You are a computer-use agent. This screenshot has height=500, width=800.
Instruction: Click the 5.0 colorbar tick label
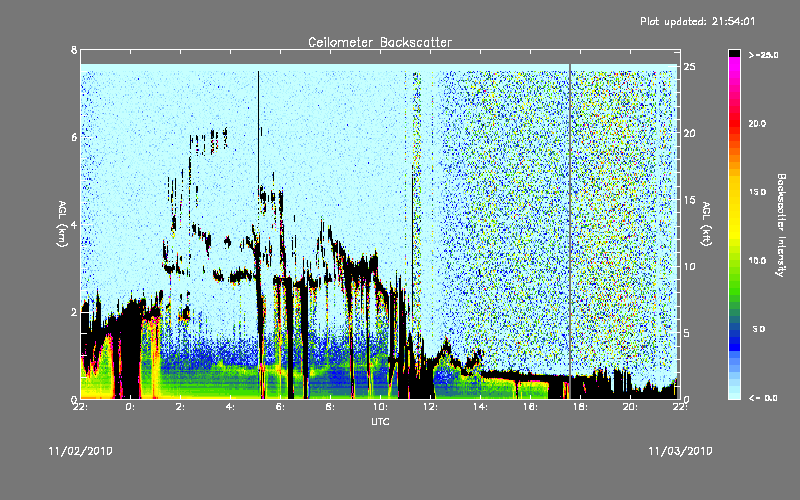tap(759, 330)
